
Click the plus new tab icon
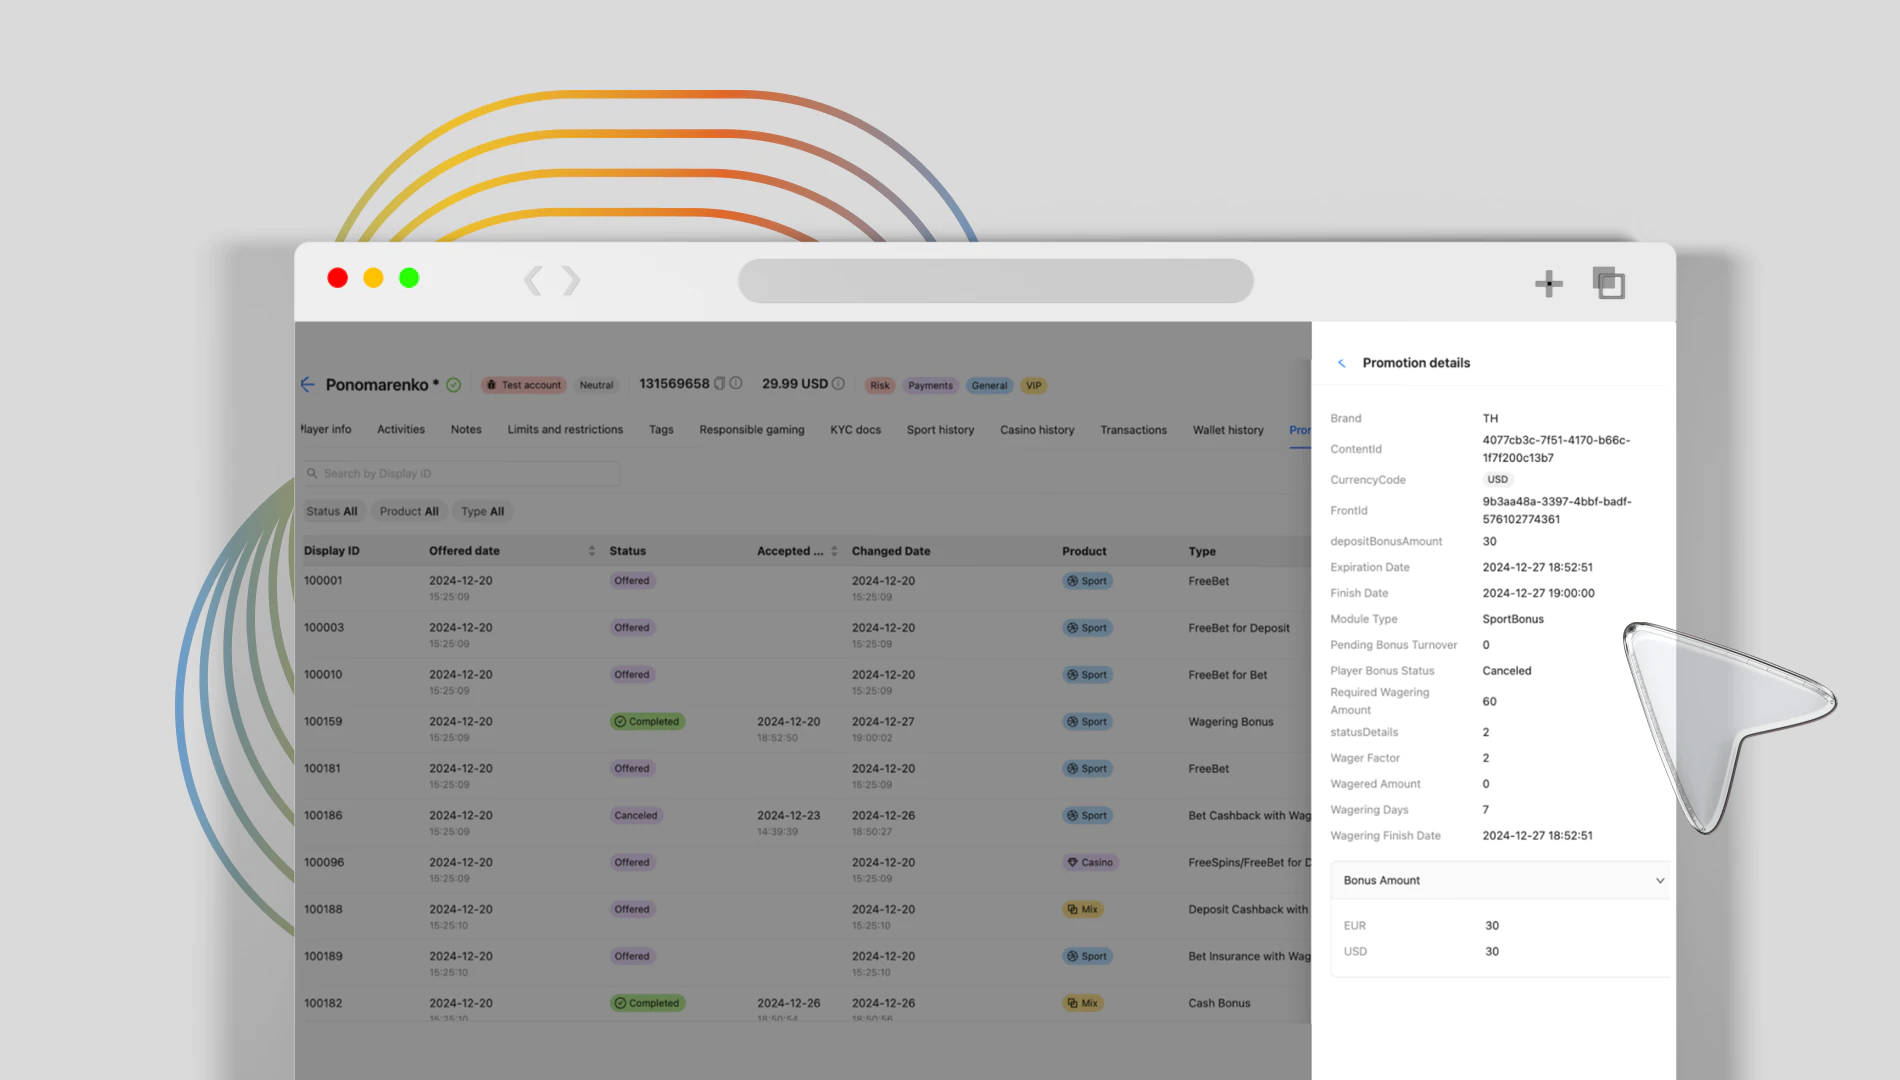pos(1548,284)
